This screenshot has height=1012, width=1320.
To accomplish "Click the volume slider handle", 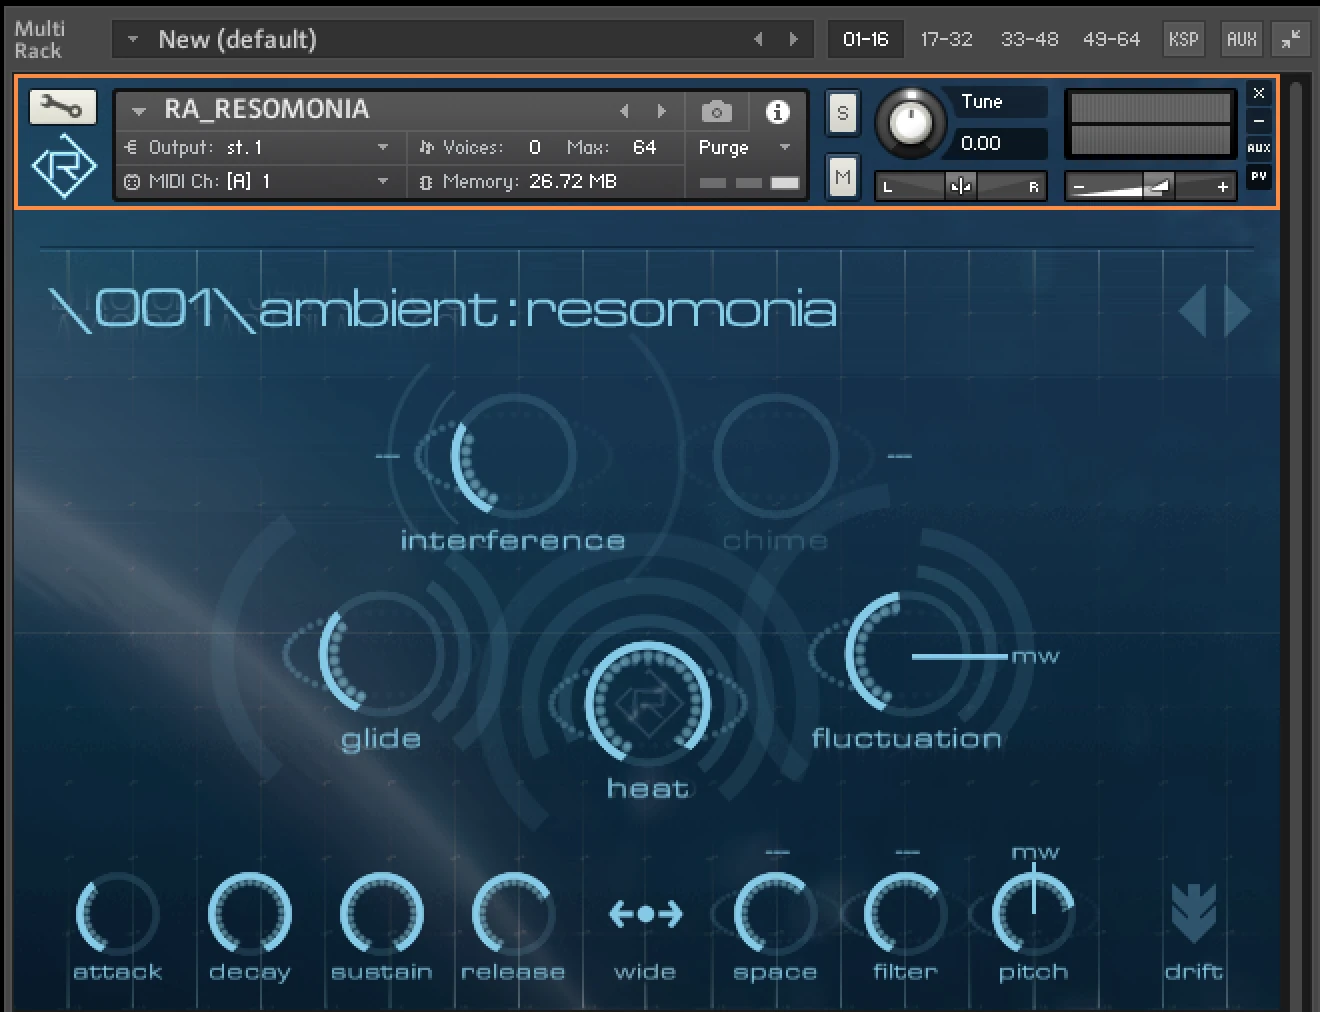I will [x=1159, y=186].
